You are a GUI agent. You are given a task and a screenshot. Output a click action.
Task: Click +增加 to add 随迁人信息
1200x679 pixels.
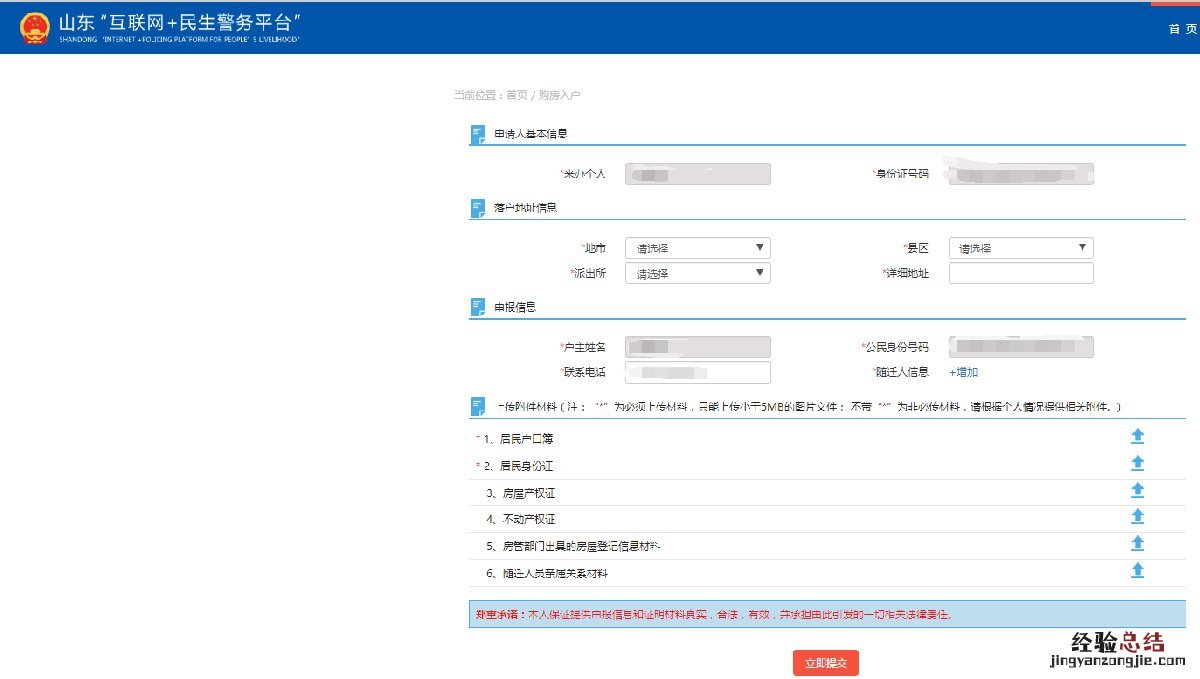tap(963, 372)
